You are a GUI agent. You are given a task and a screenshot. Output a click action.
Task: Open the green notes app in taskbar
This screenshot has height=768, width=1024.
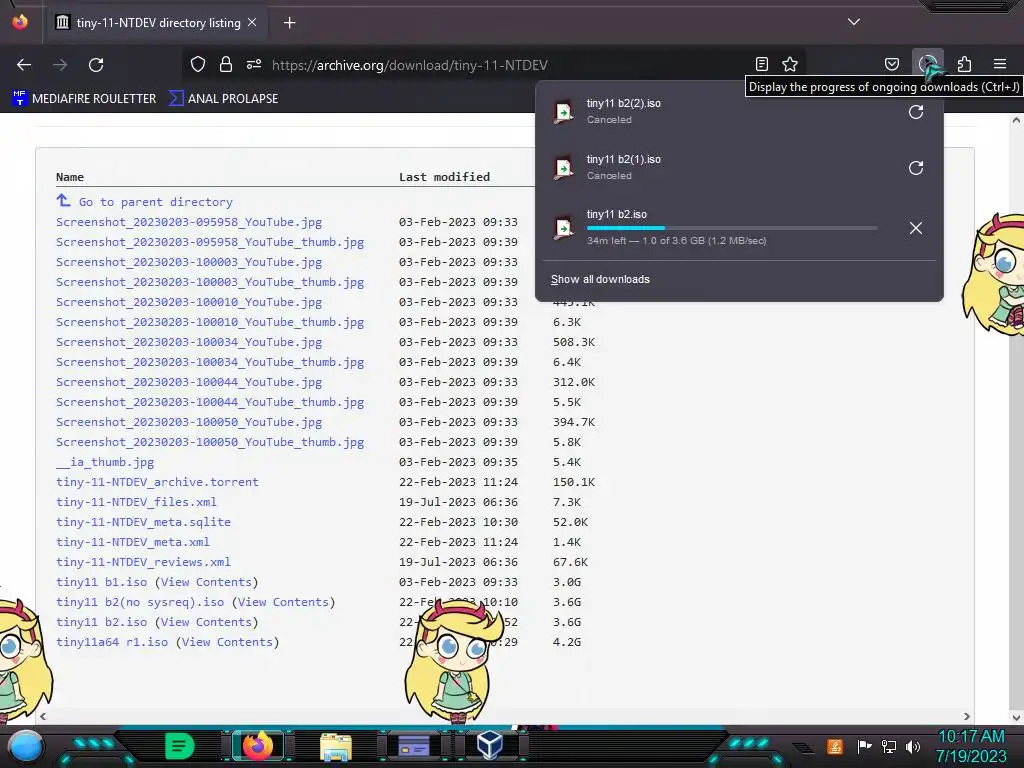[179, 746]
